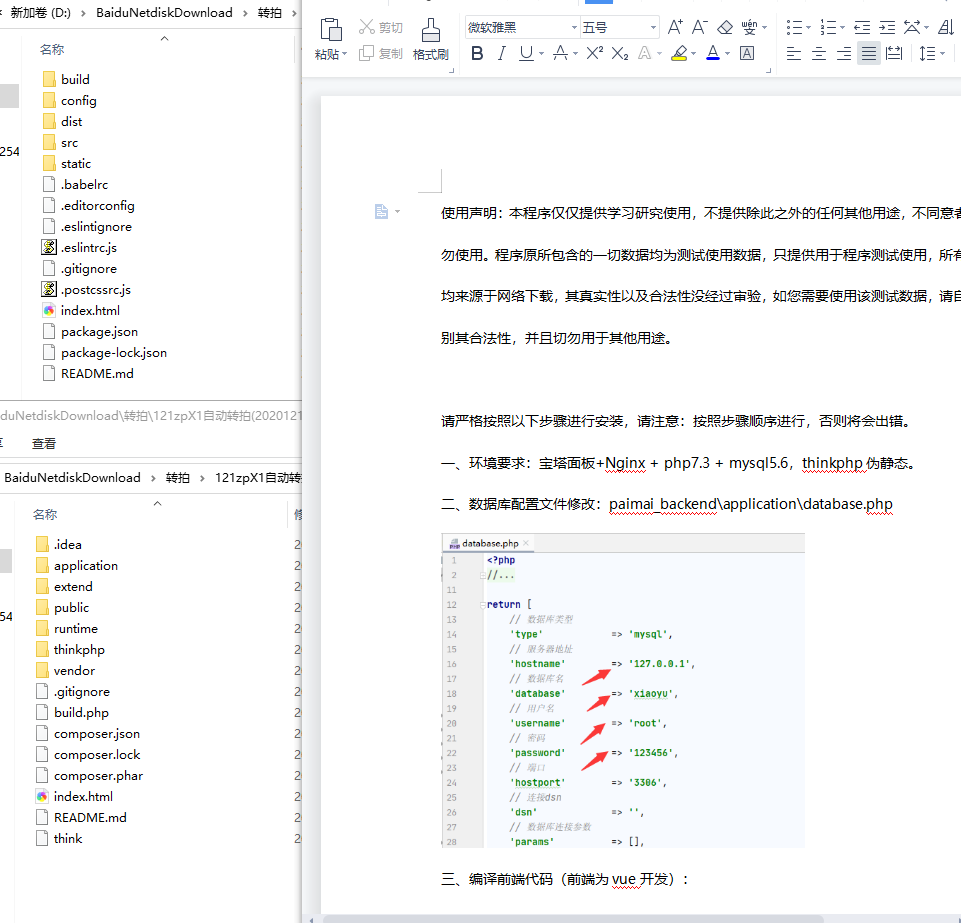Screen dimensions: 961x923
Task: Click the clear formatting eraser icon
Action: tap(725, 27)
